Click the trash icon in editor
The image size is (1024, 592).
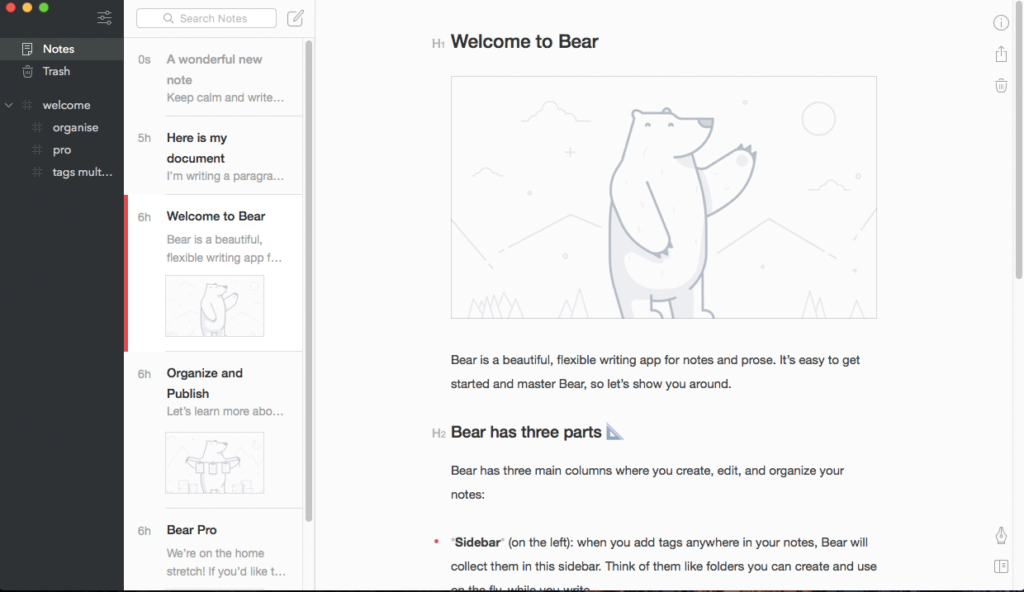pos(1000,85)
